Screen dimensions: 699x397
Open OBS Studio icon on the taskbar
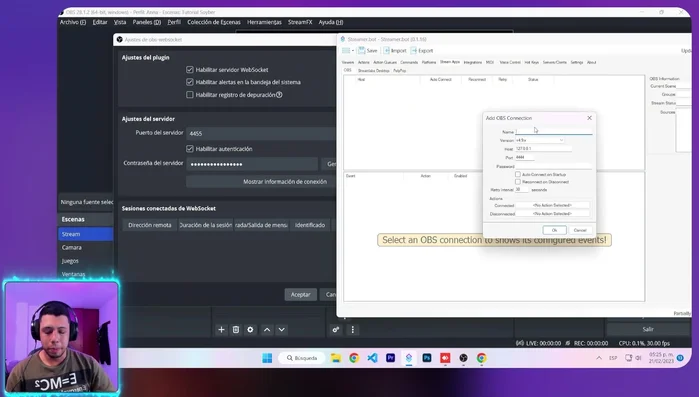(x=463, y=358)
